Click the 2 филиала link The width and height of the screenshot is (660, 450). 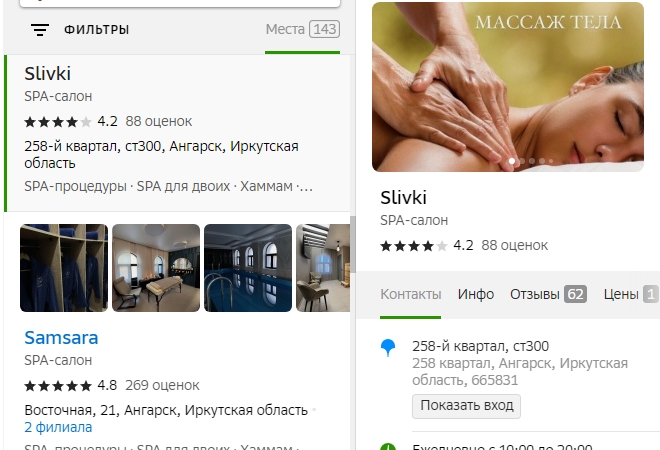[x=58, y=427]
